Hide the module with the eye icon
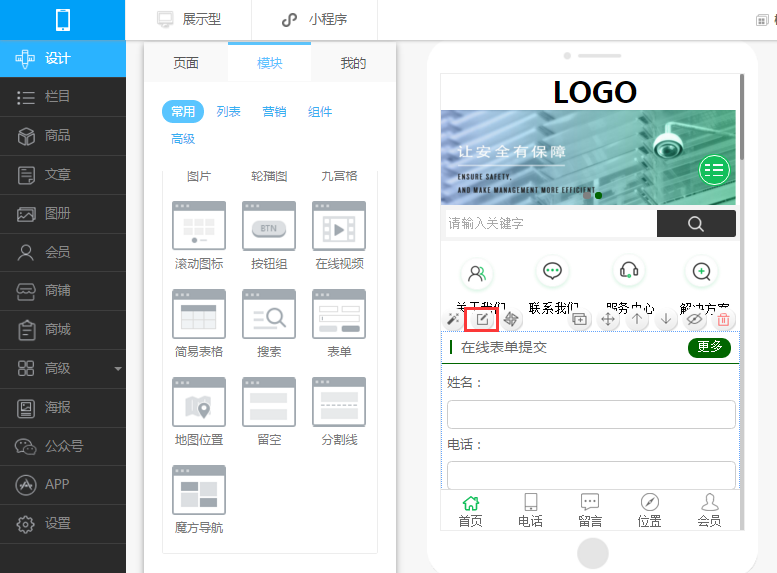This screenshot has width=777, height=573. (694, 319)
